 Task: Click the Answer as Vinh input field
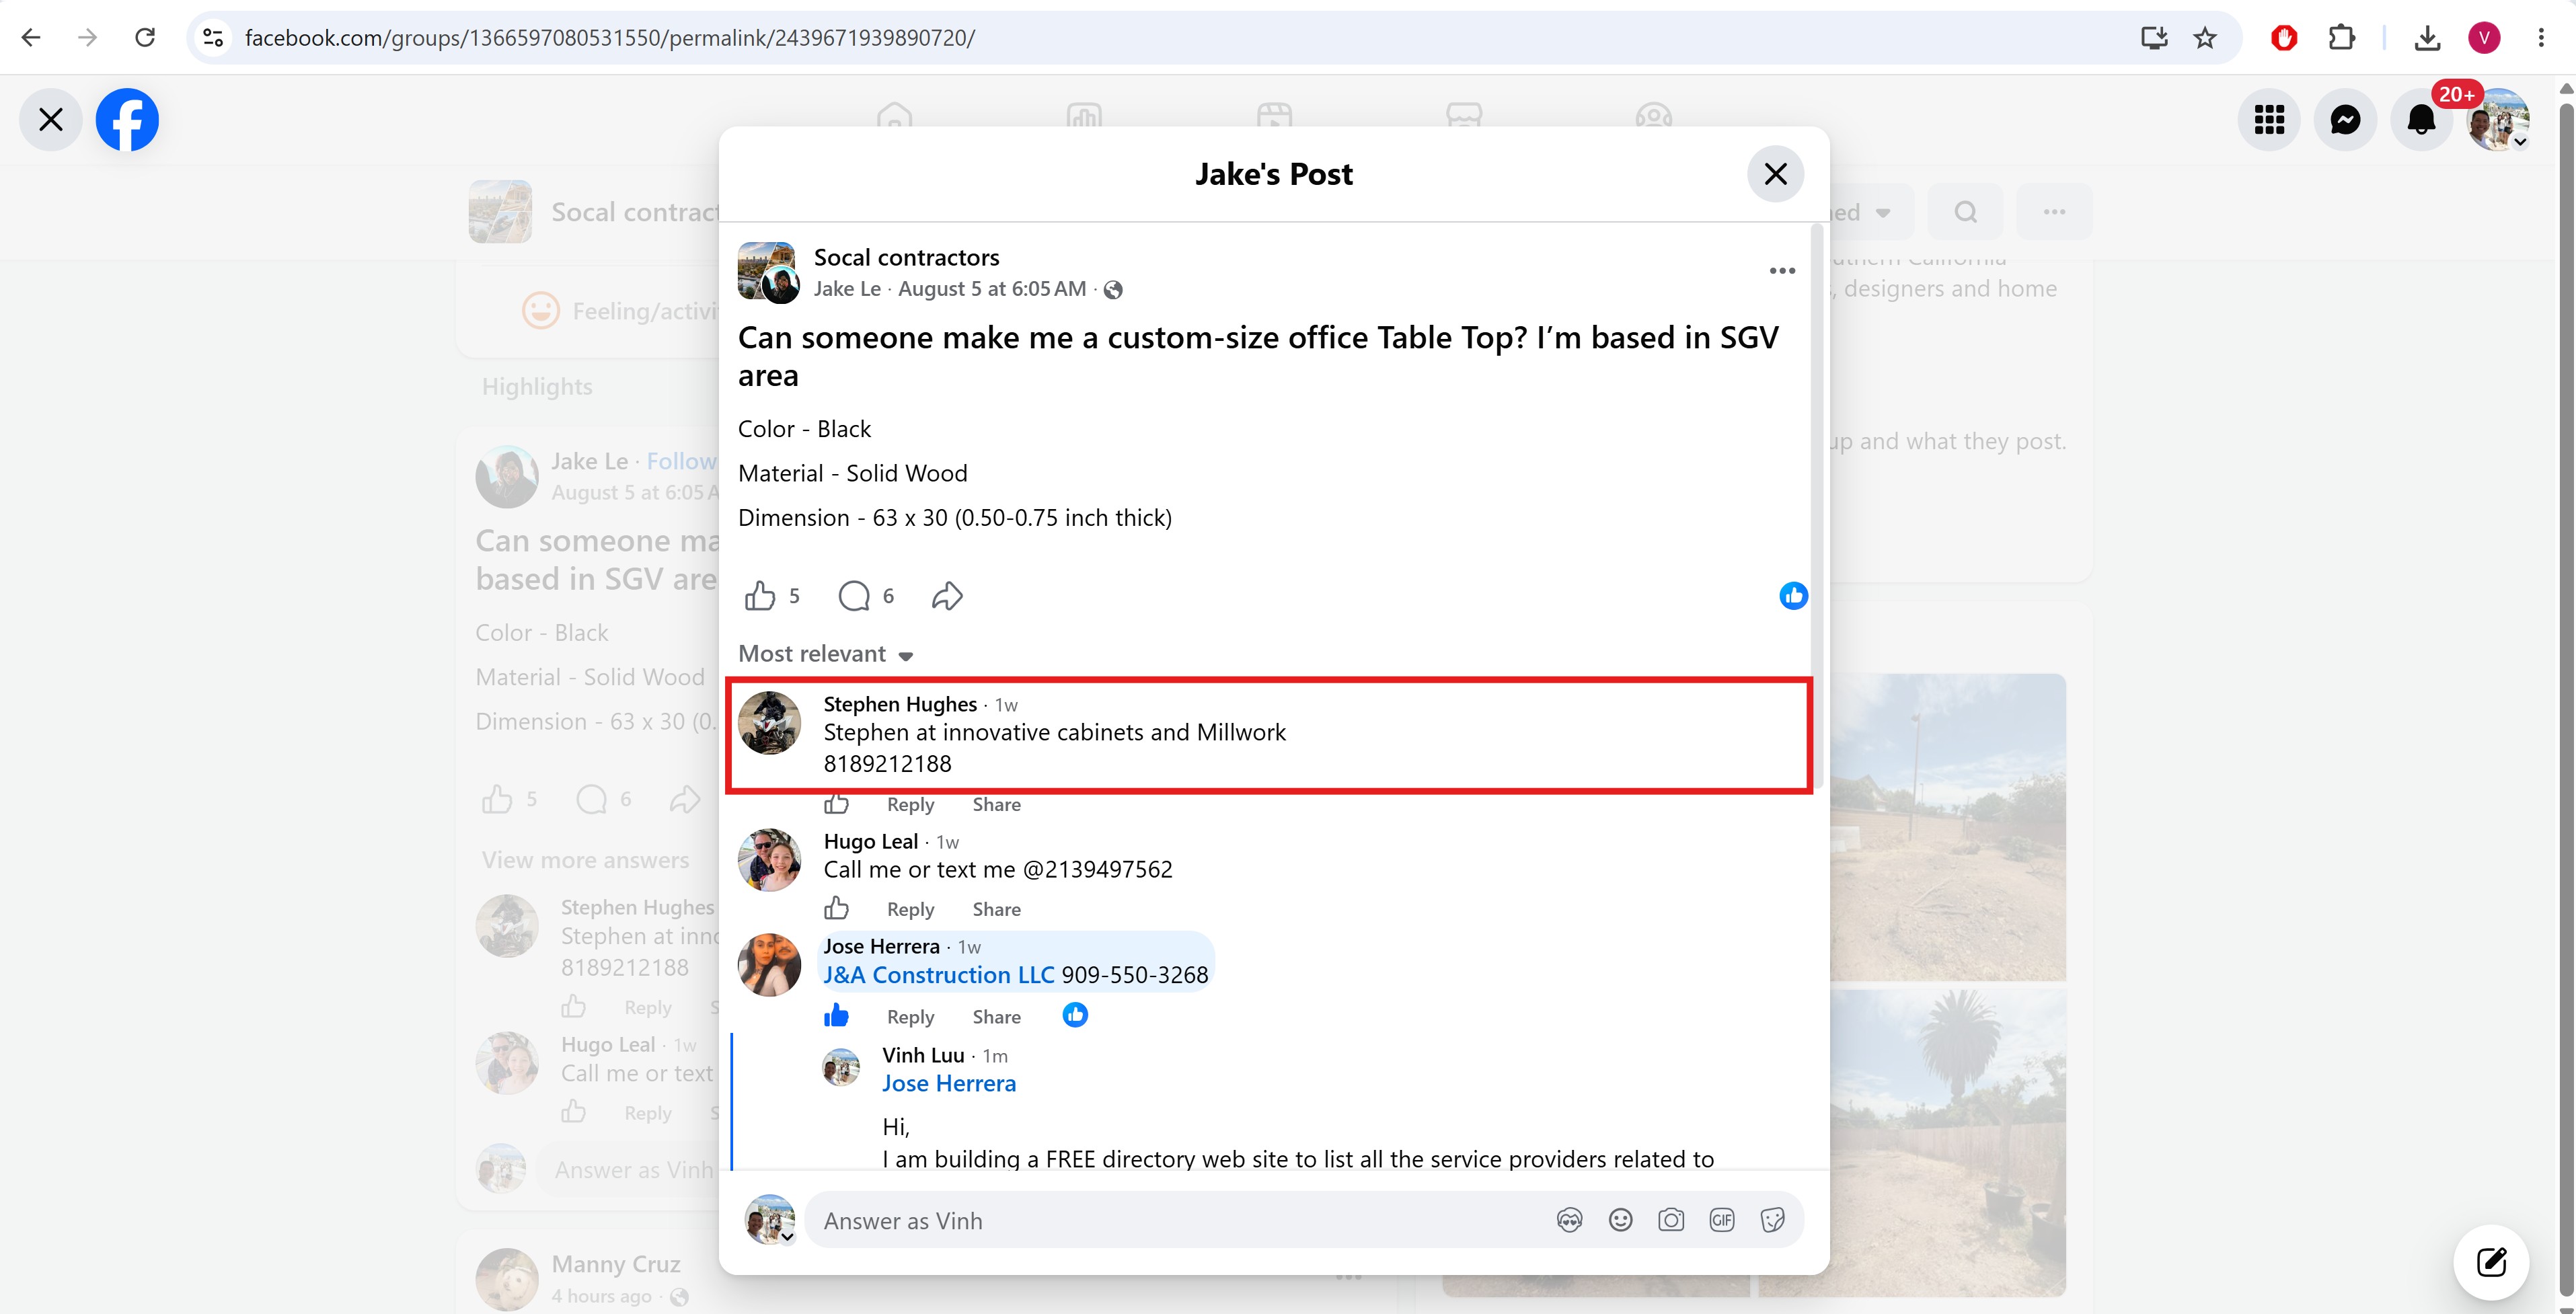[1304, 1220]
